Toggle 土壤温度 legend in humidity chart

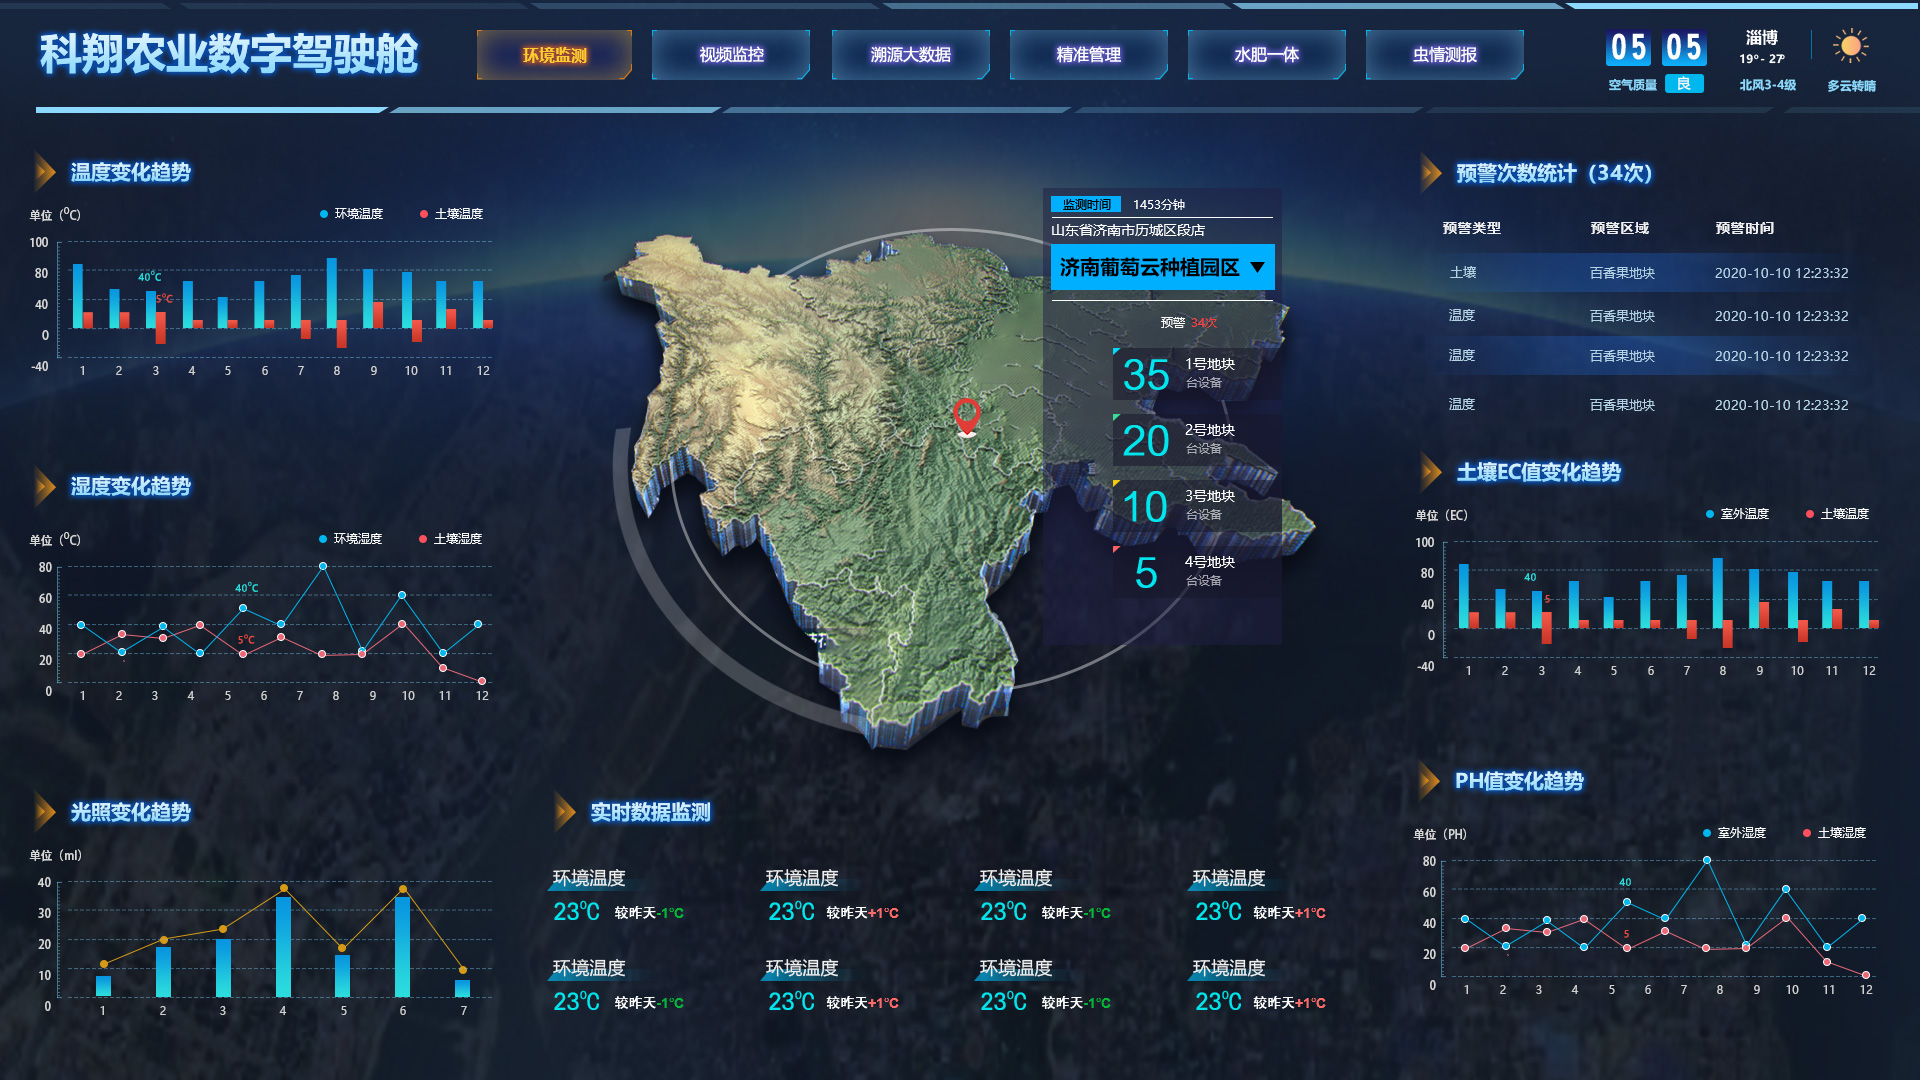[x=450, y=539]
